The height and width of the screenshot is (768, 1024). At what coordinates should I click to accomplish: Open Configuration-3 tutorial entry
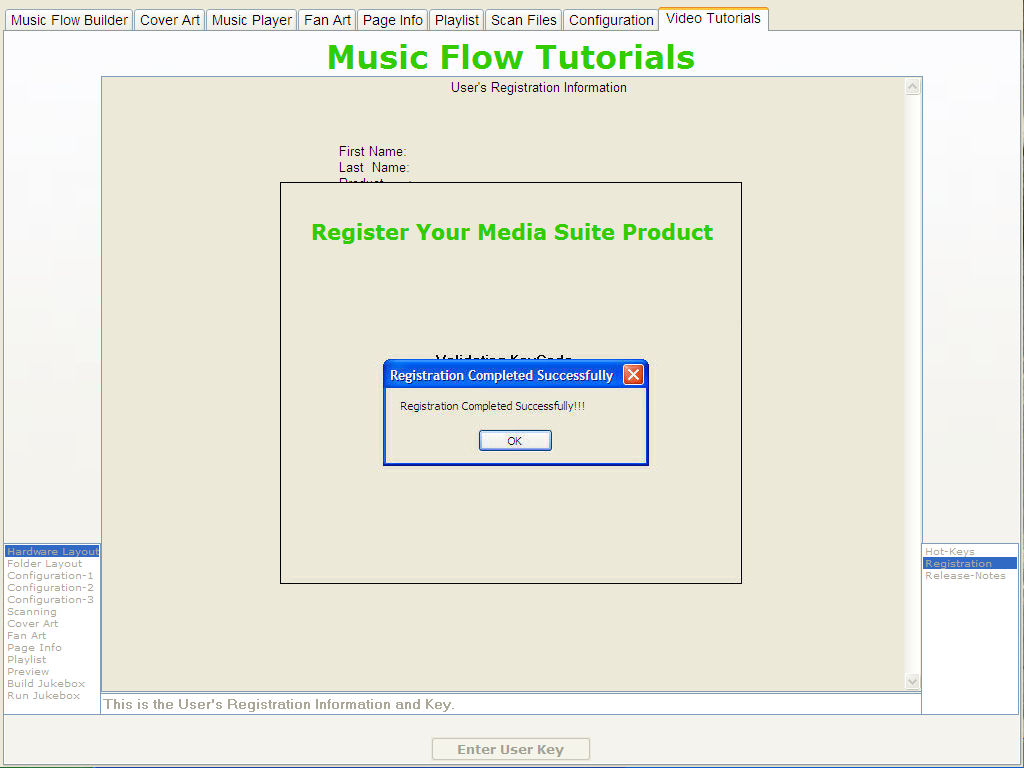(x=50, y=600)
